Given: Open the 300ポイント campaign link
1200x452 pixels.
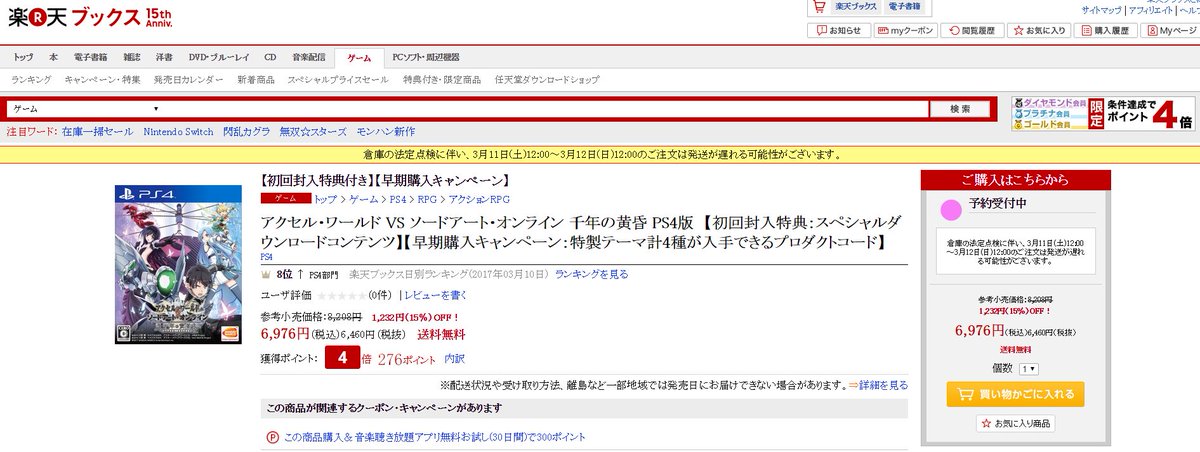Looking at the screenshot, I should click(435, 437).
